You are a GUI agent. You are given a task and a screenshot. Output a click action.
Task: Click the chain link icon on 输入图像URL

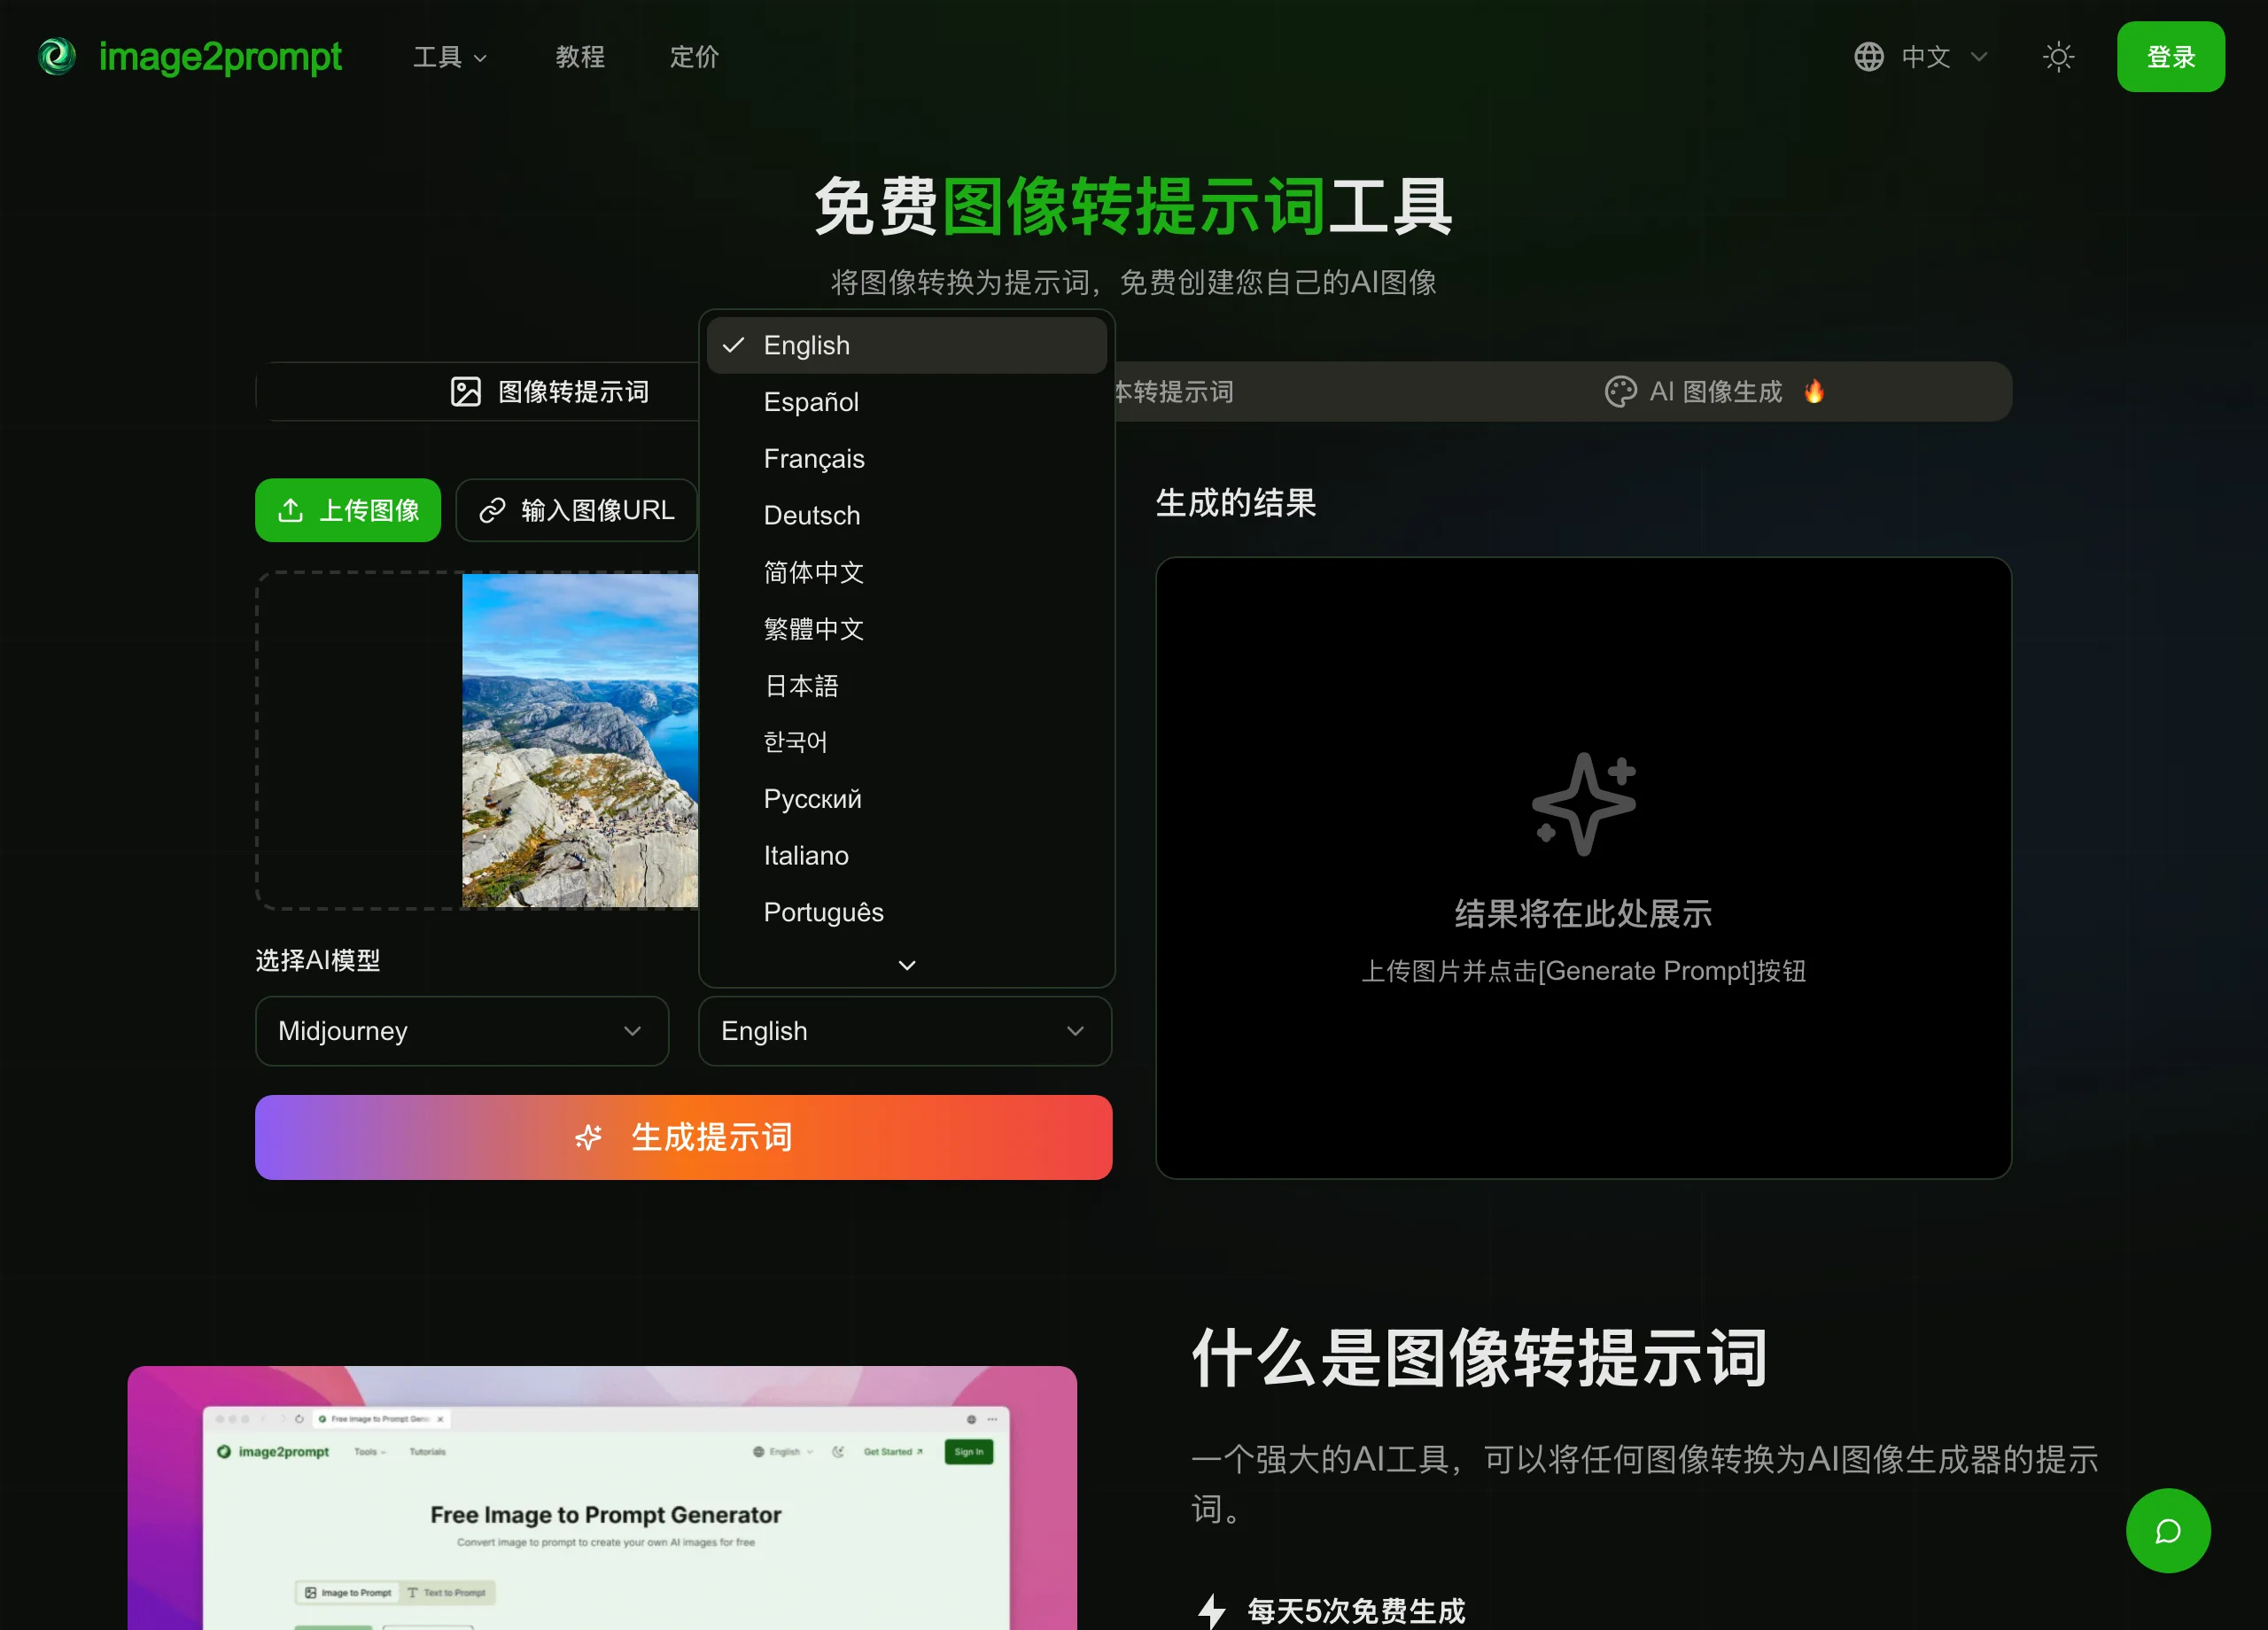pos(492,510)
